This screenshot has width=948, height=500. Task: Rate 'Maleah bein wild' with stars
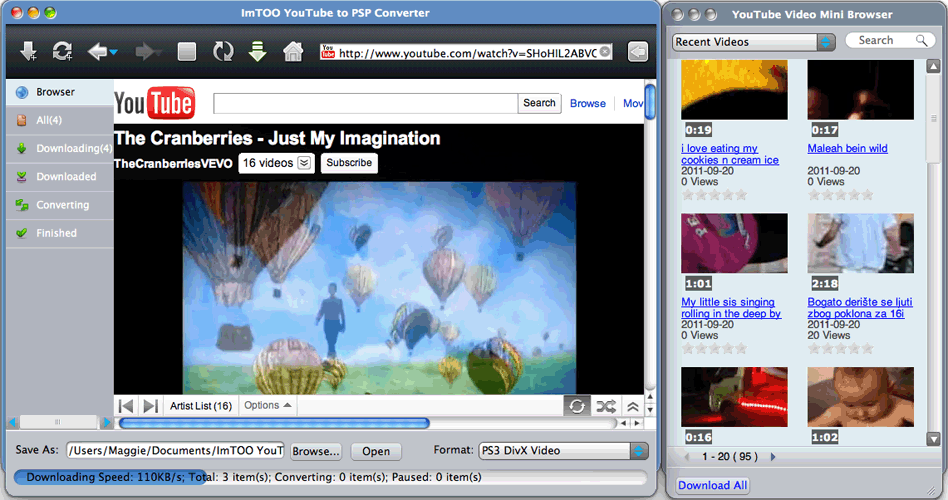(840, 195)
